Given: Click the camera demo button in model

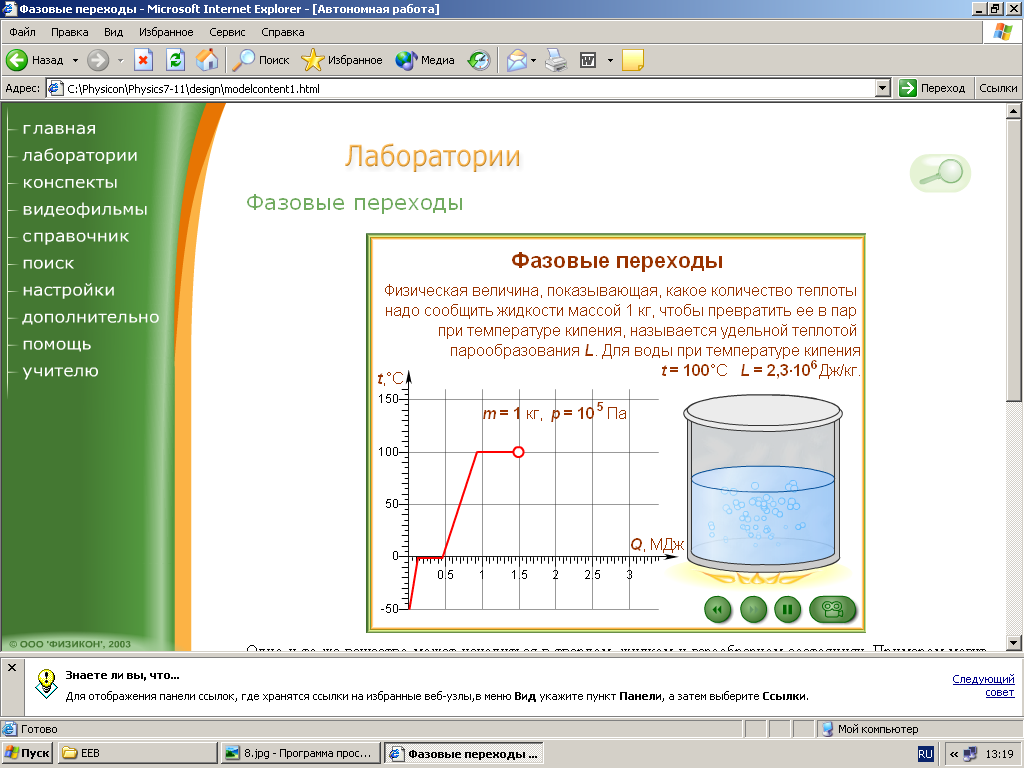Looking at the screenshot, I should (x=833, y=610).
